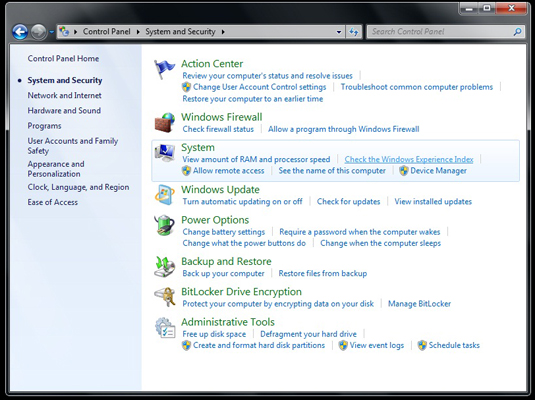This screenshot has height=400, width=535.
Task: Click Device Manager link
Action: coord(438,171)
